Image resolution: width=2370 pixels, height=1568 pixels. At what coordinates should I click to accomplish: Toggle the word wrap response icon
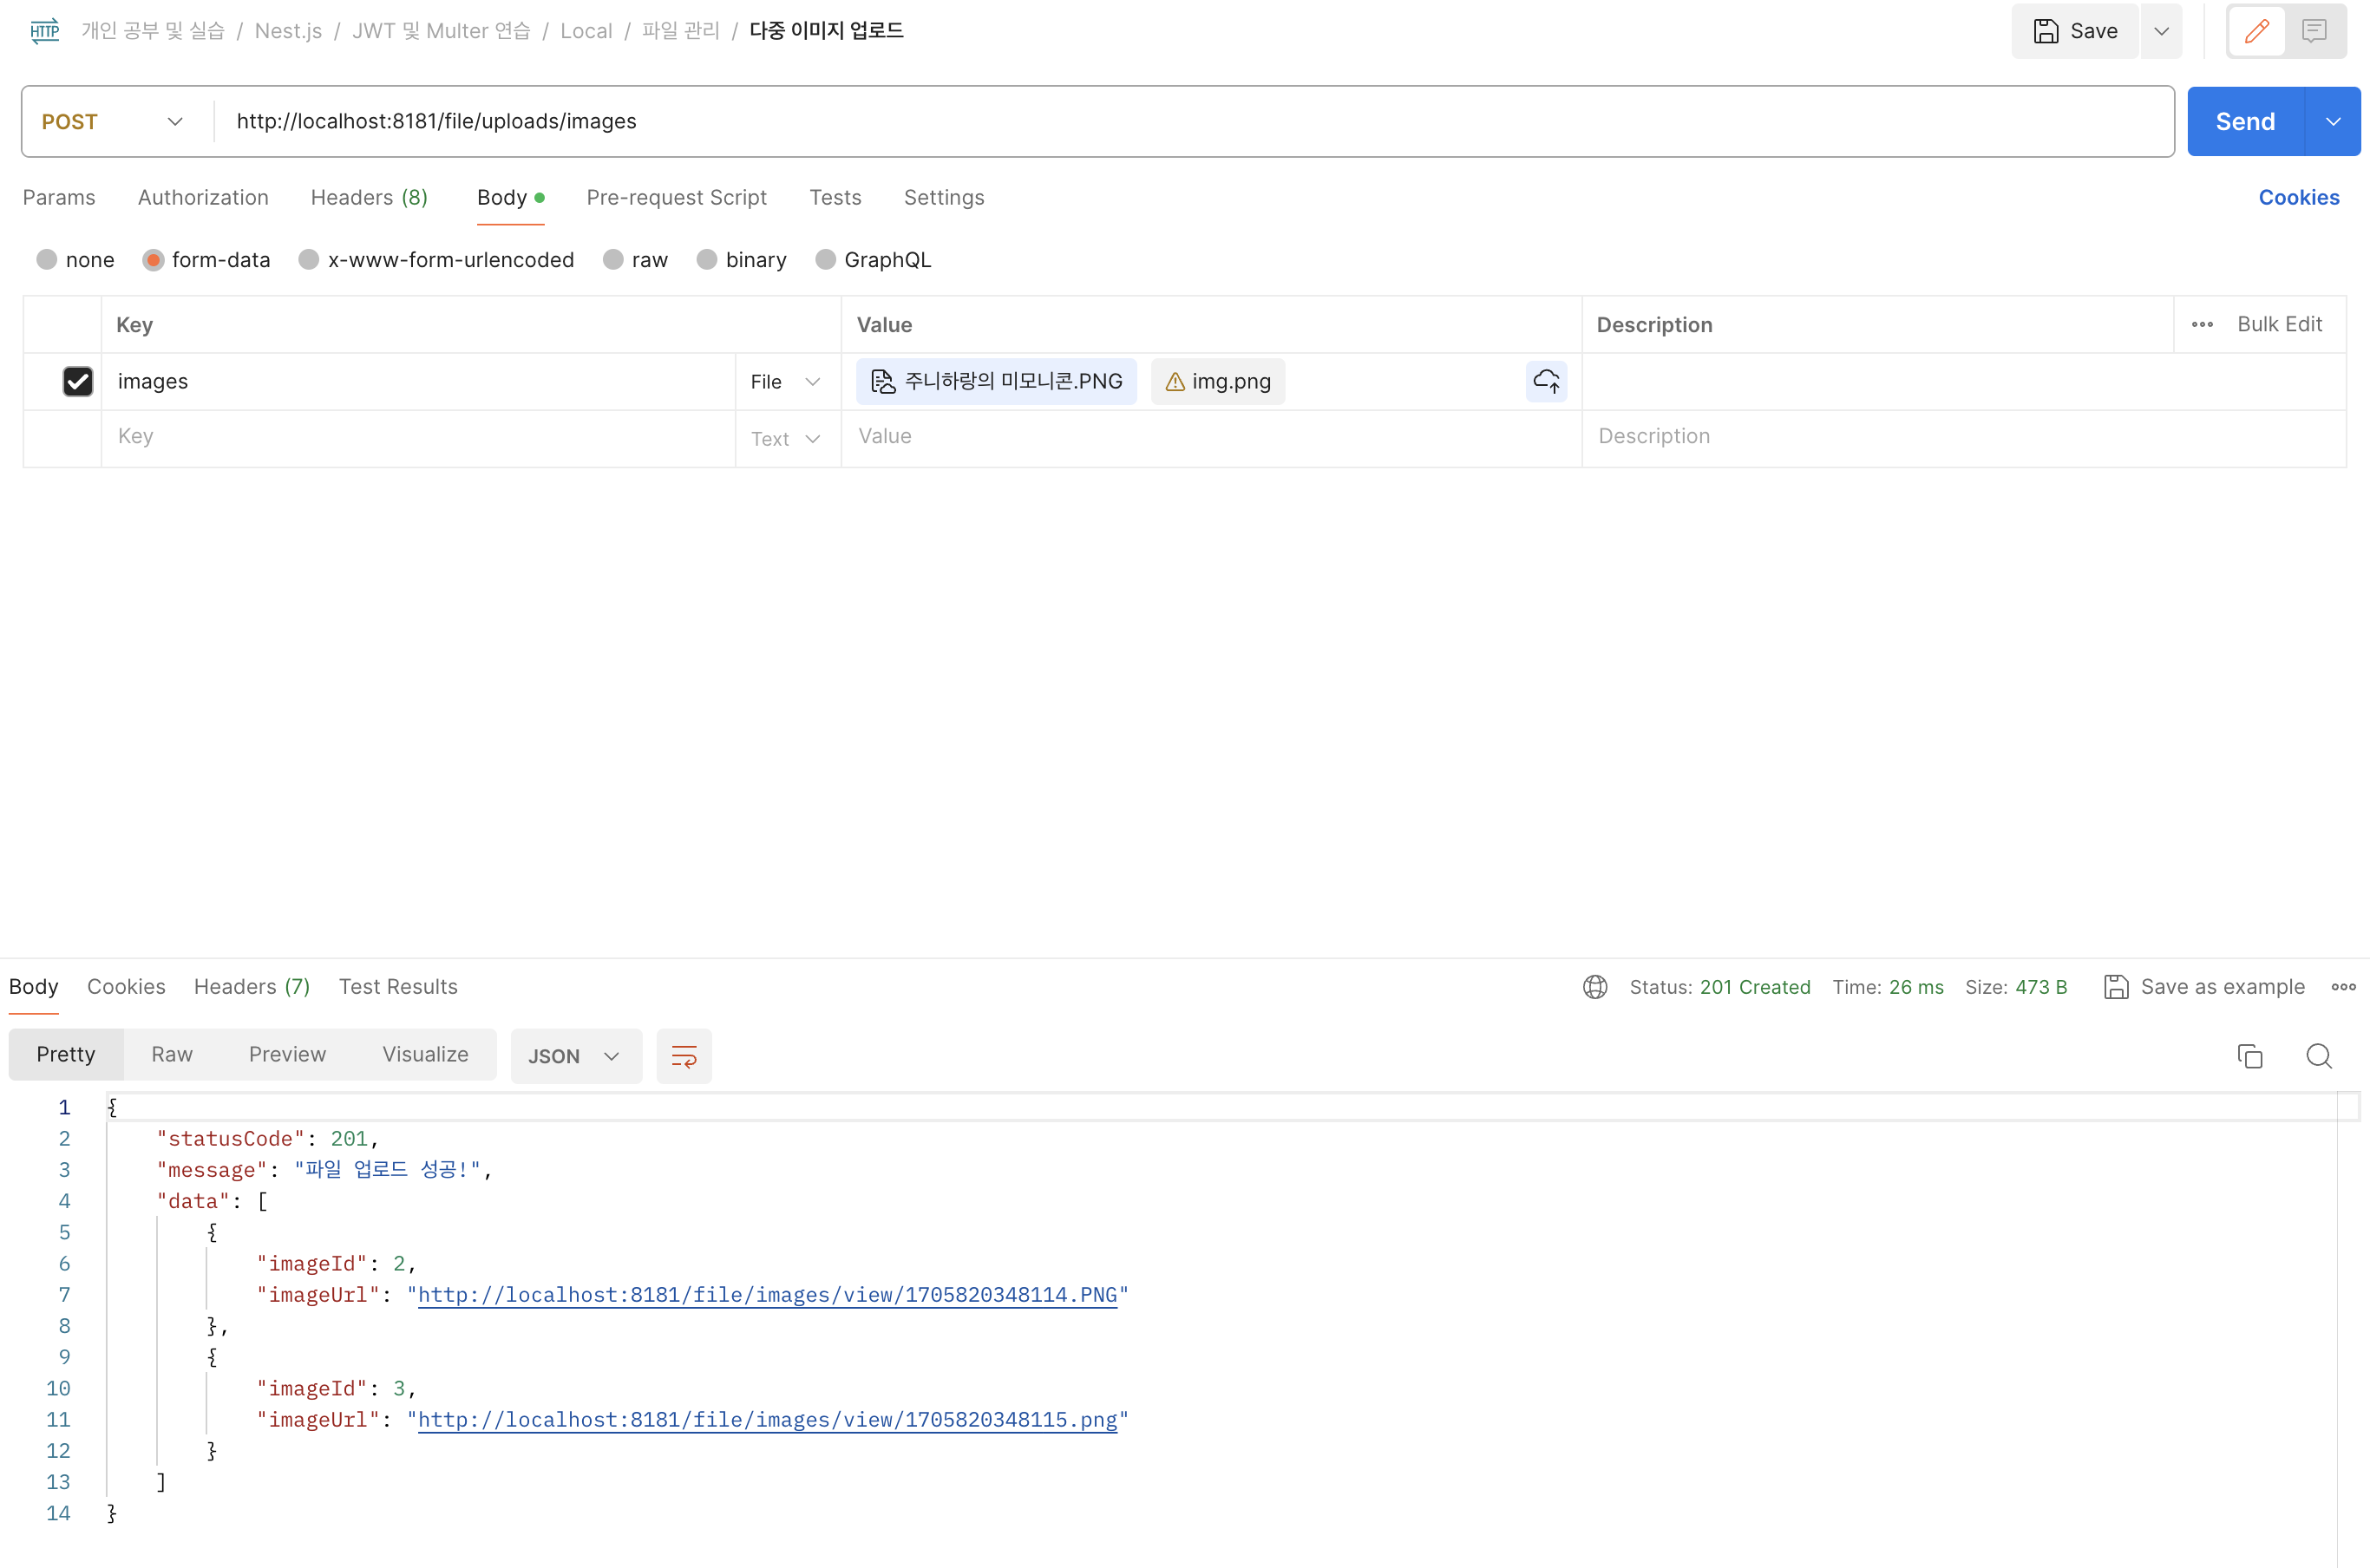(x=684, y=1056)
